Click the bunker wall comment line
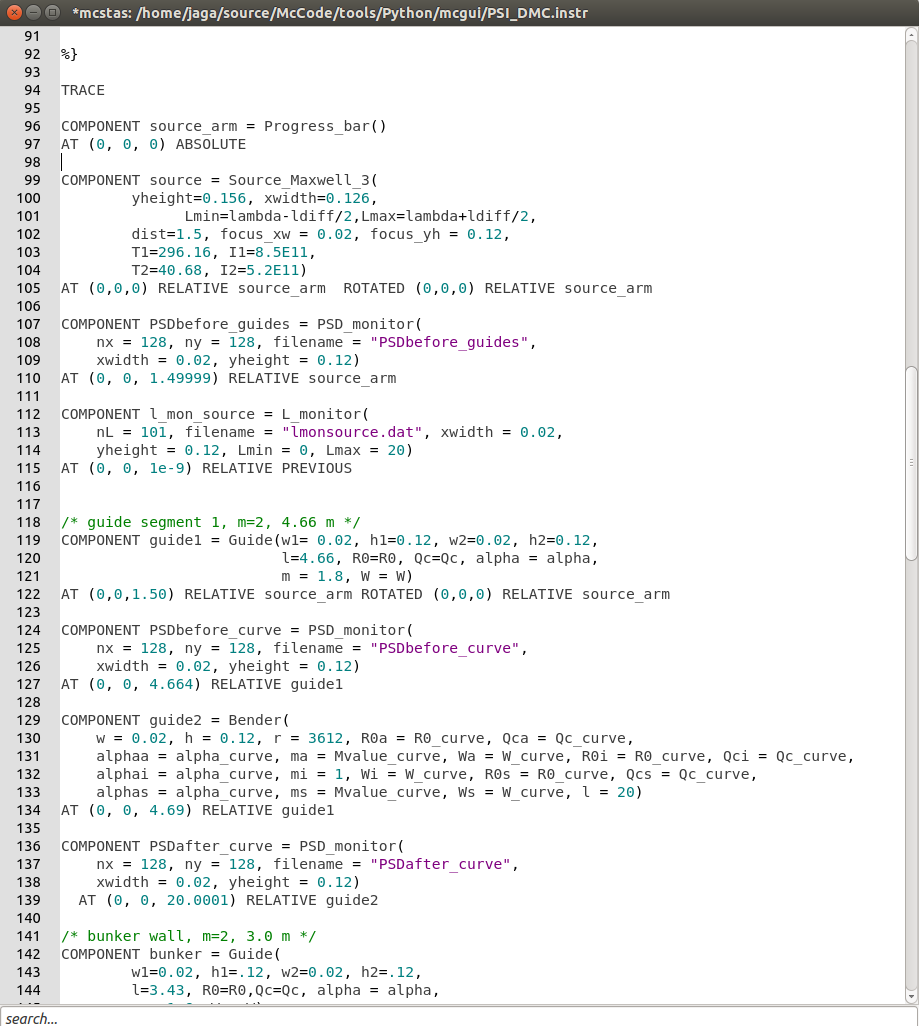919x1026 pixels. 189,936
